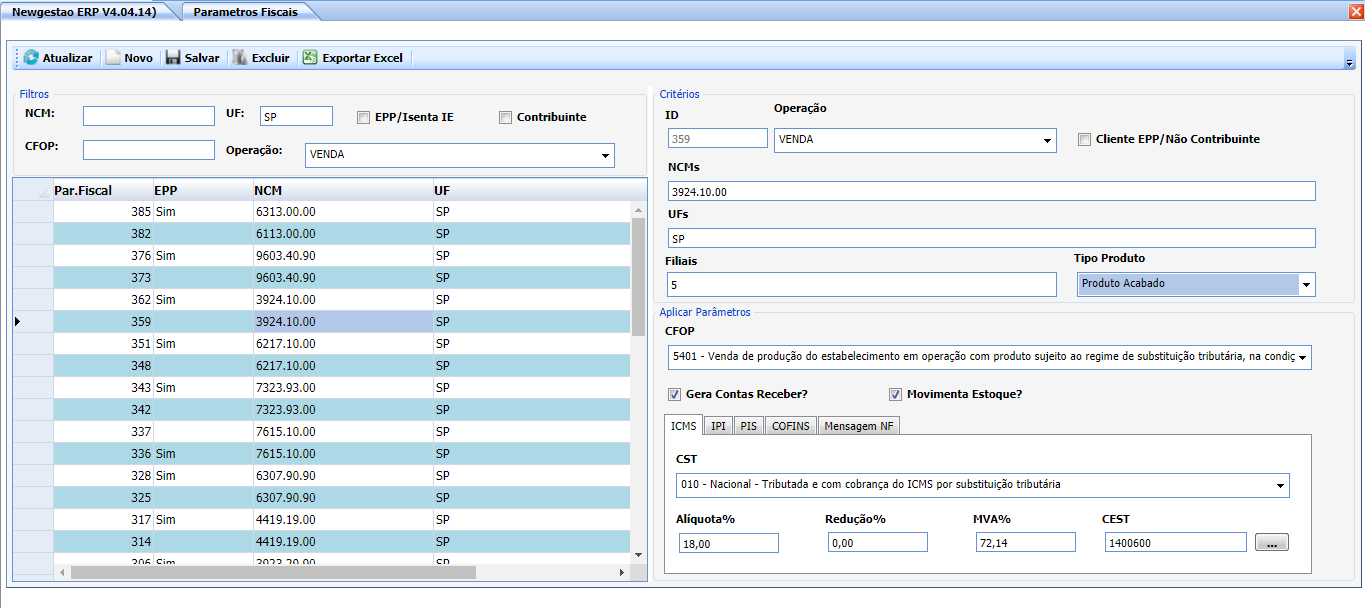Click the CEST input field
This screenshot has height=608, width=1365.
tap(1176, 542)
